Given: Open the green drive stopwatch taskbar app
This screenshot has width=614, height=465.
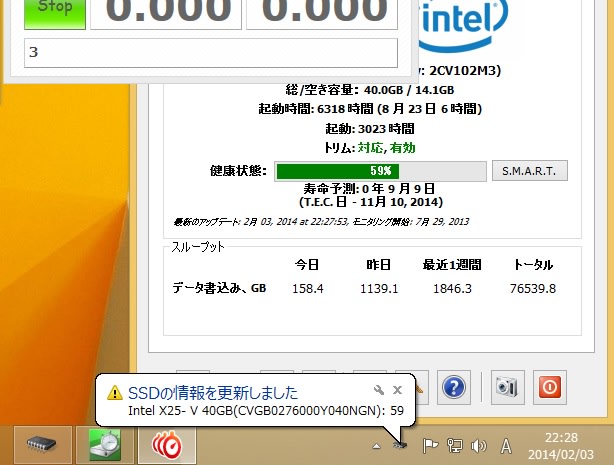Looking at the screenshot, I should coord(105,445).
